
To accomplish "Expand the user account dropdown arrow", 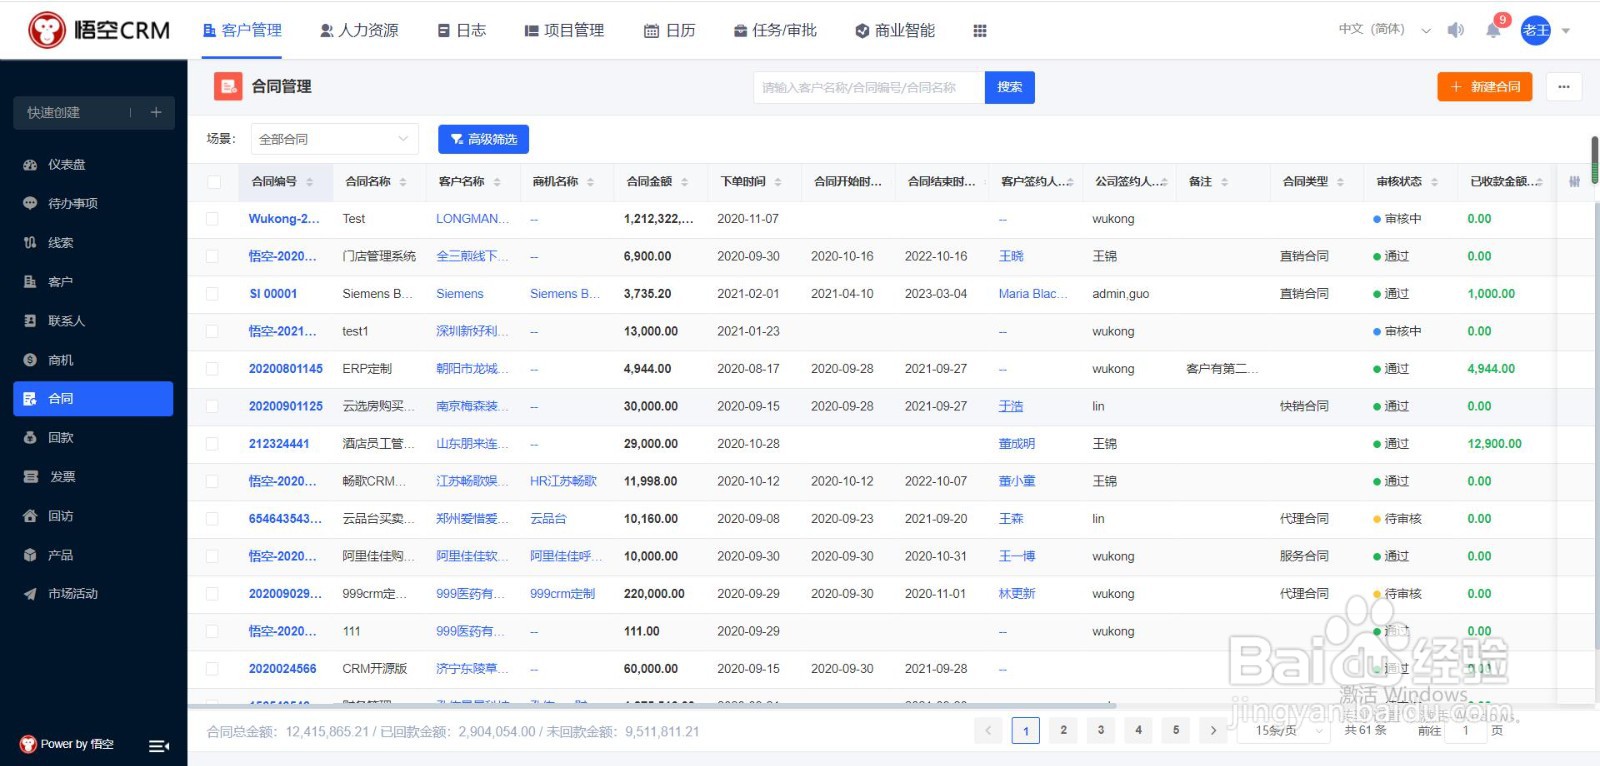I will coord(1566,31).
